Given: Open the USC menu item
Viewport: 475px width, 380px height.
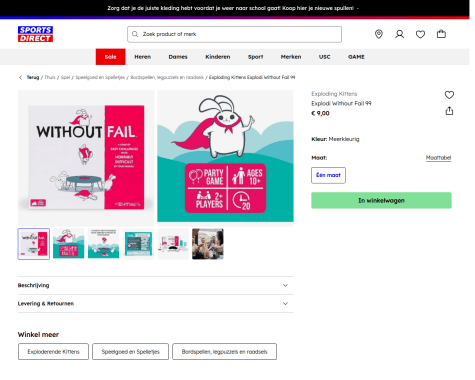Looking at the screenshot, I should point(325,57).
